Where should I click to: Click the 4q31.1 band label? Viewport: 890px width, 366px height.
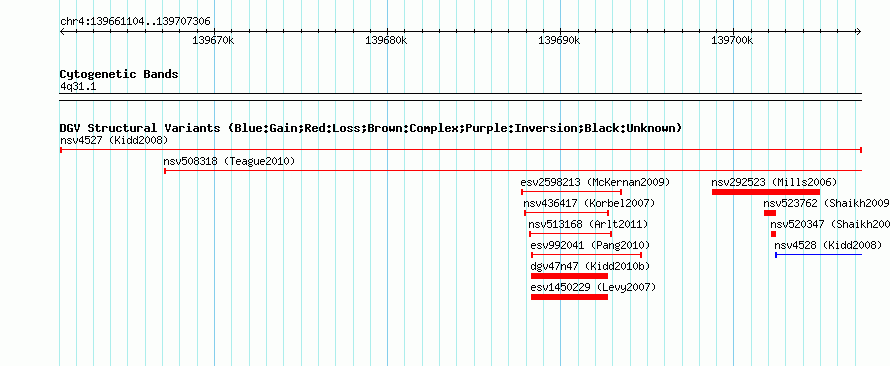tap(78, 87)
